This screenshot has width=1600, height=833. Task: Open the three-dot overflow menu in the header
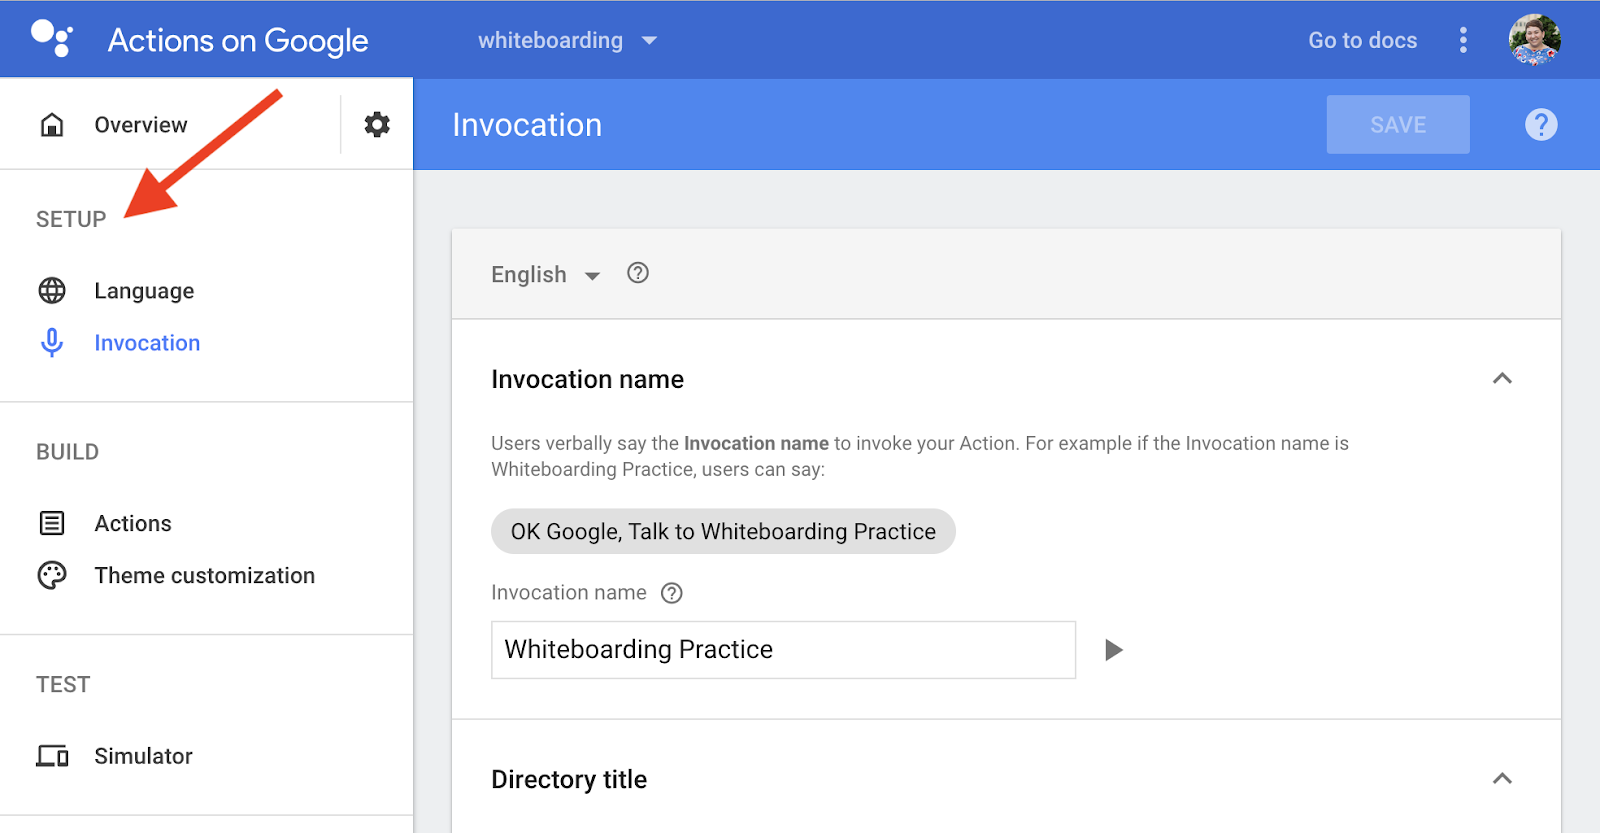click(1463, 40)
